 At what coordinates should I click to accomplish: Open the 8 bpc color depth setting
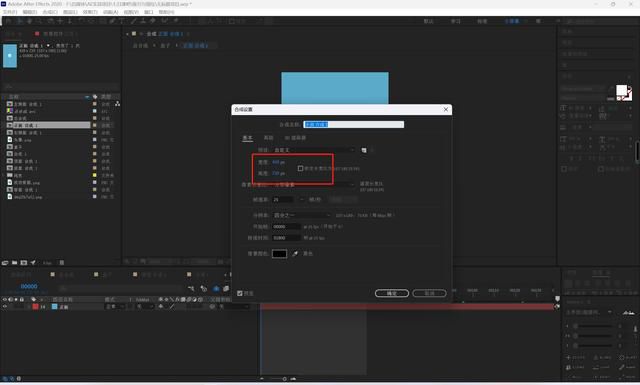click(47, 263)
